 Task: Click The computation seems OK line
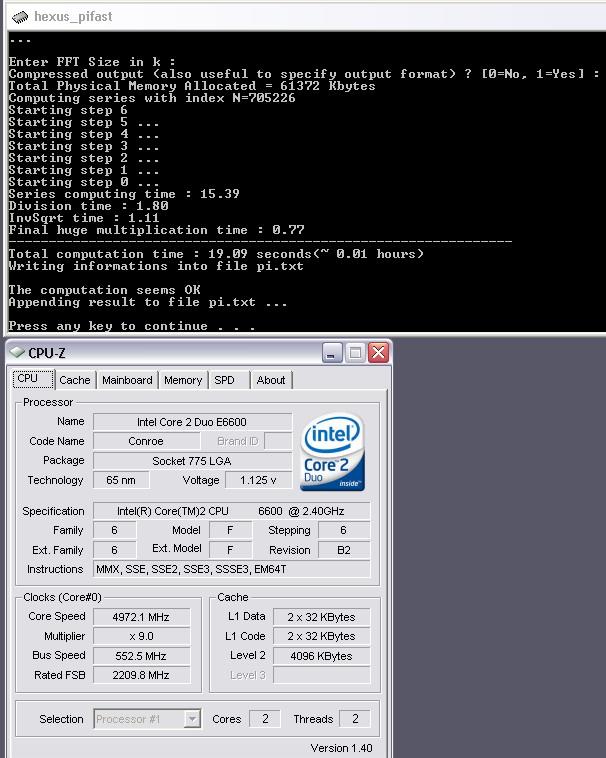coord(104,290)
